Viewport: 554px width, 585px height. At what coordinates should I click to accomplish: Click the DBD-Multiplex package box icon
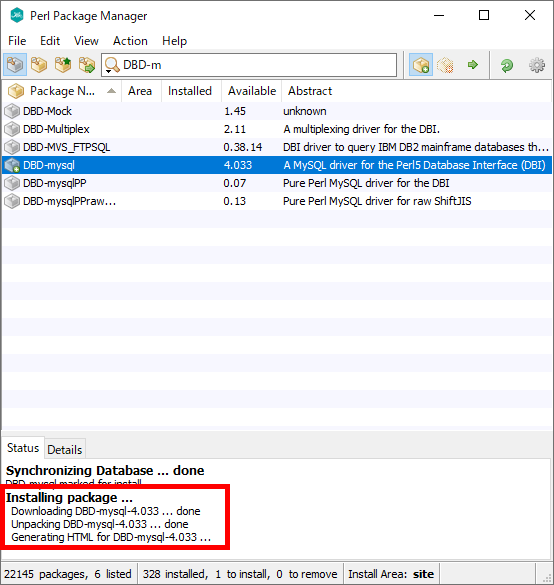(x=12, y=129)
